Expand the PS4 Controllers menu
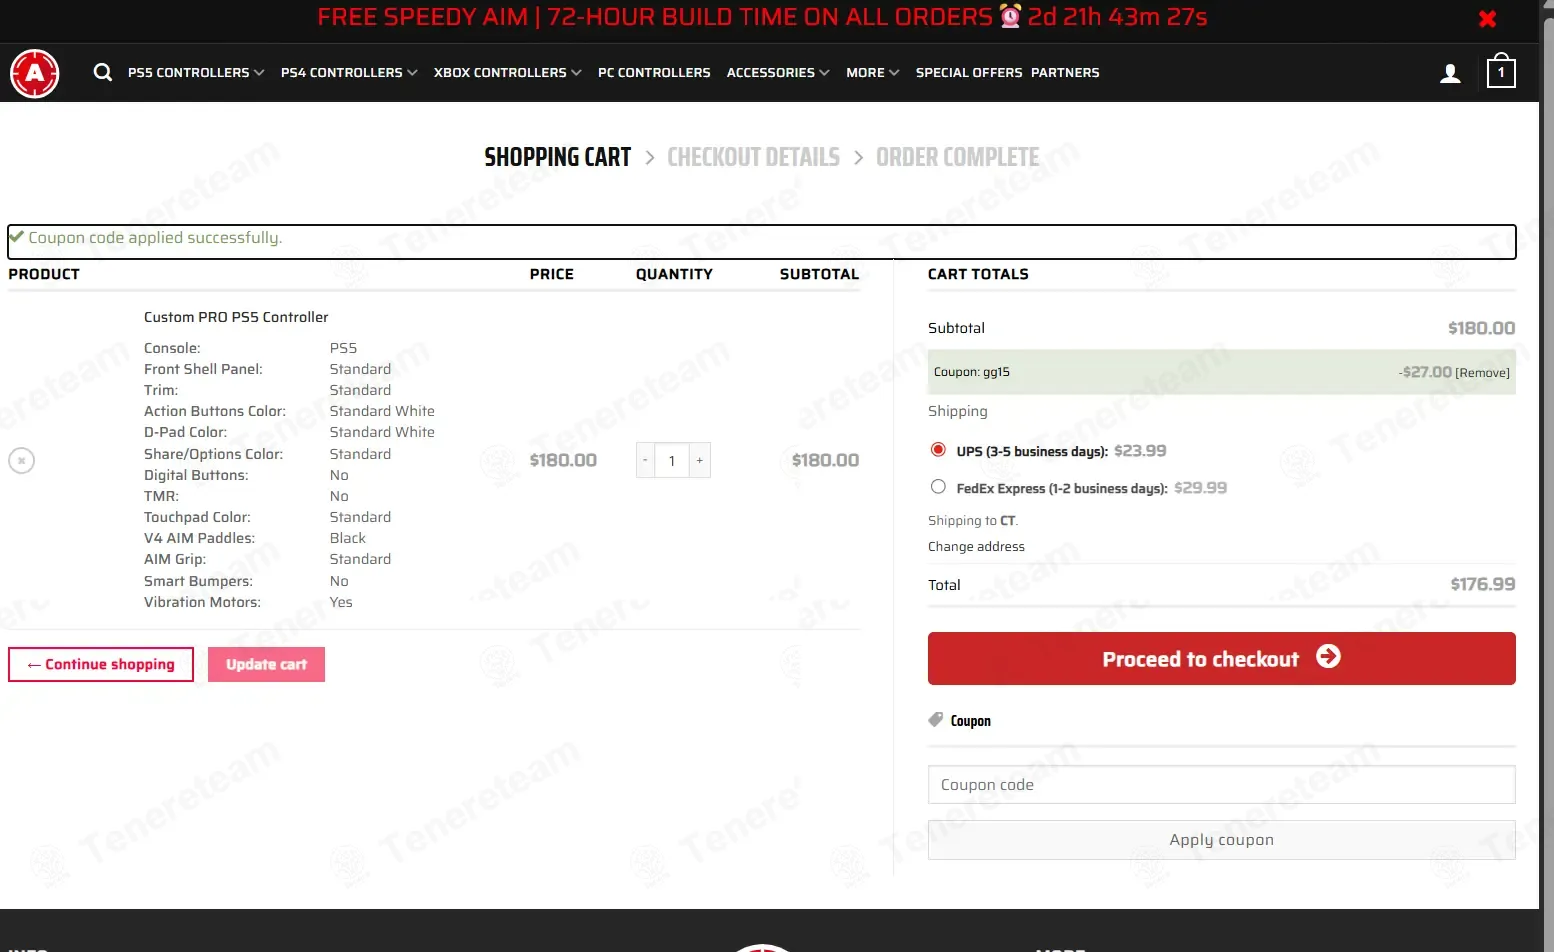 point(349,72)
